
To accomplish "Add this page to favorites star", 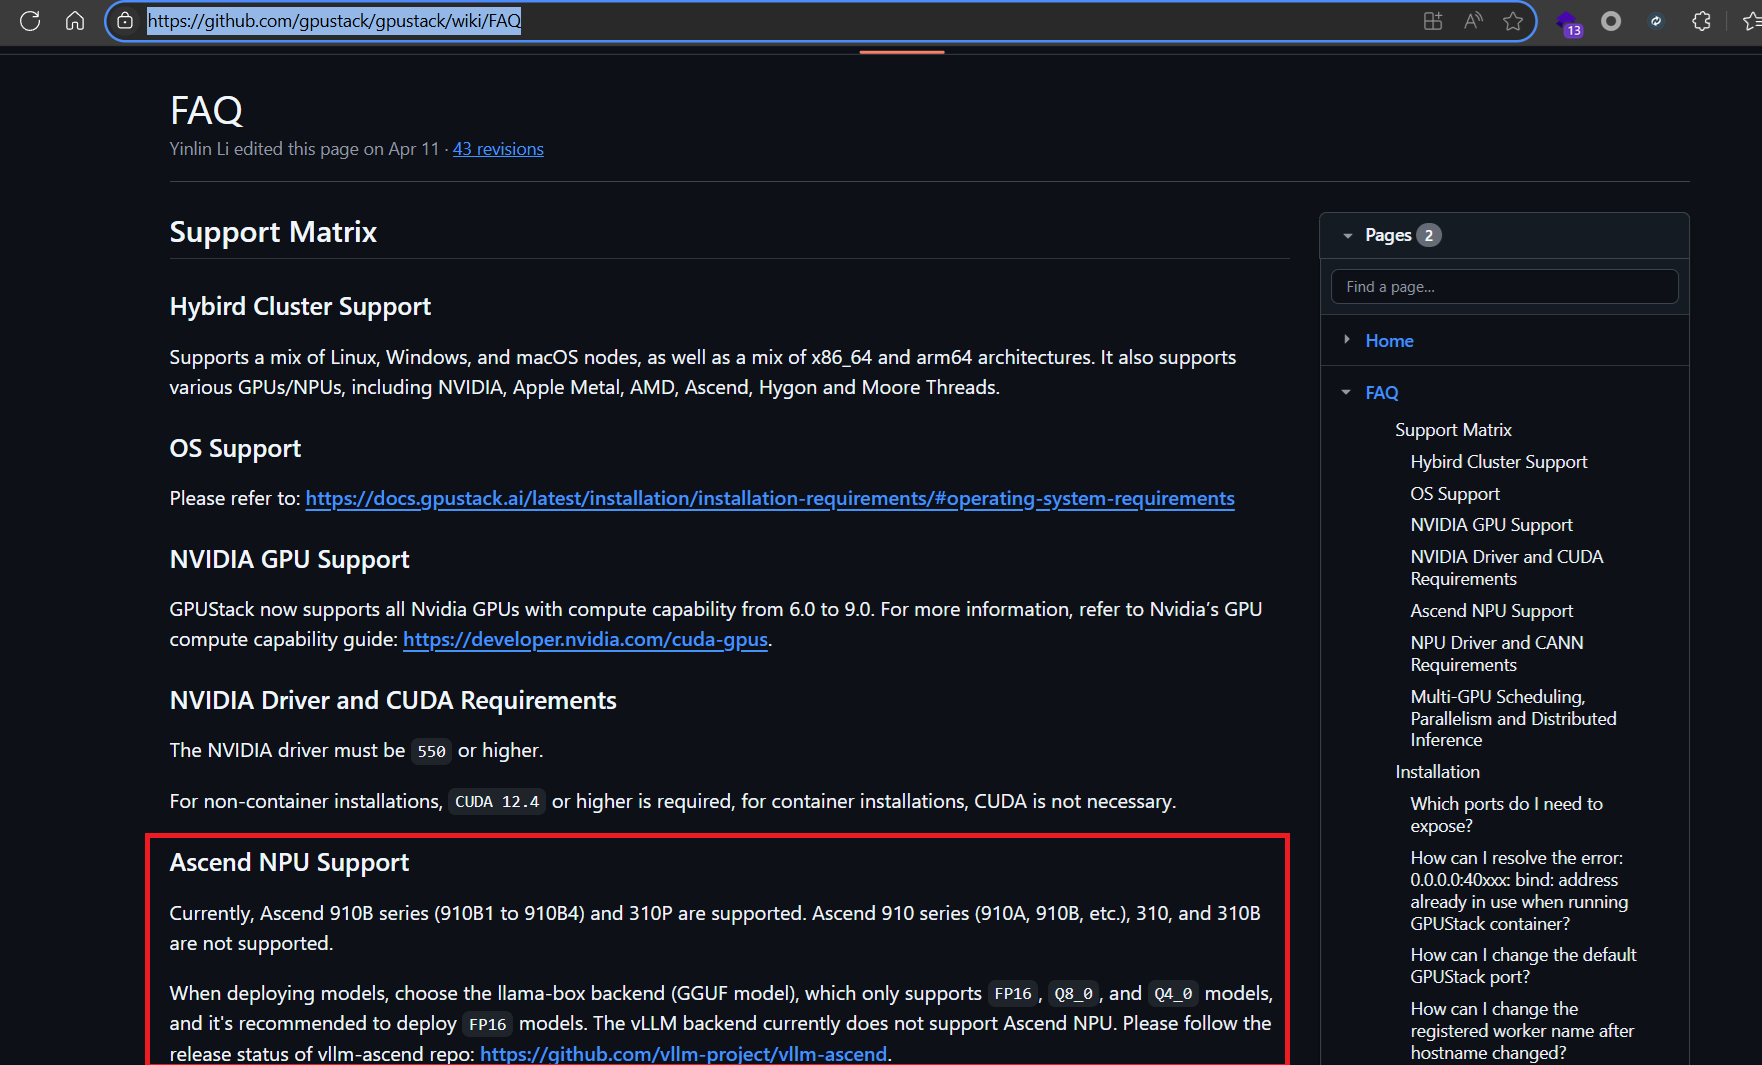I will [1513, 21].
